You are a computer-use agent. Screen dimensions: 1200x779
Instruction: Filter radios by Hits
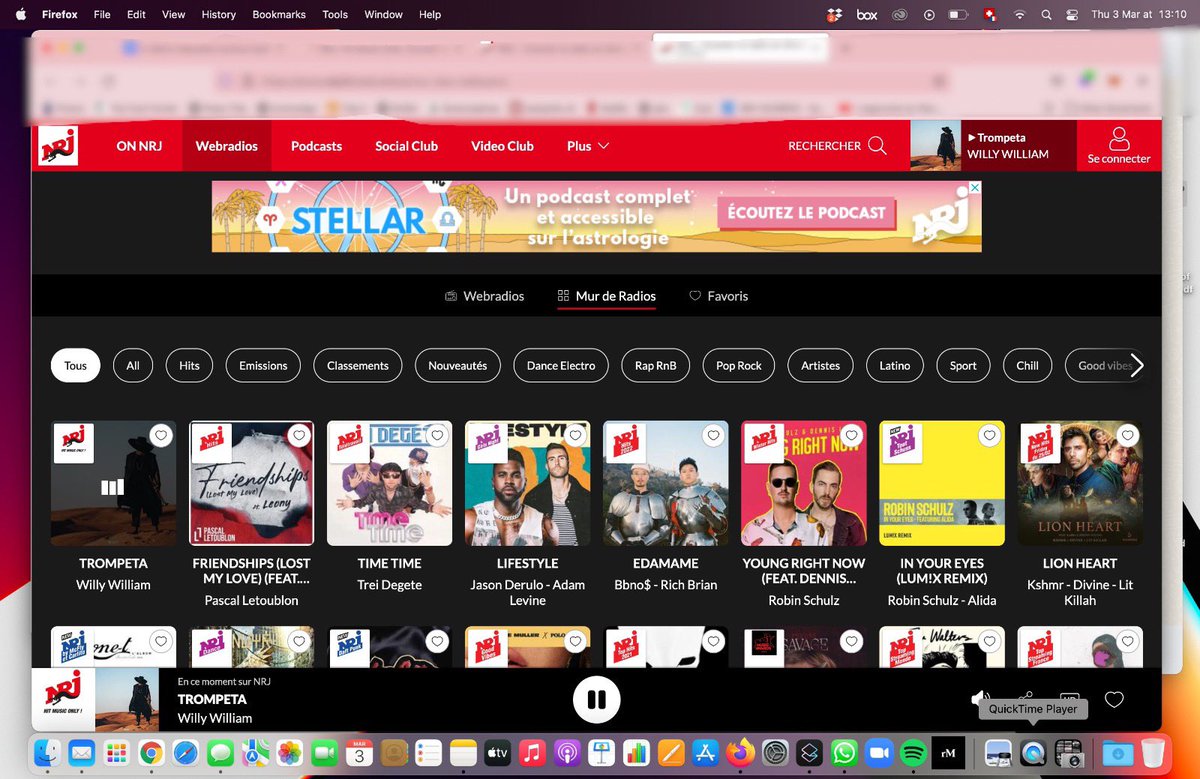[x=190, y=366]
